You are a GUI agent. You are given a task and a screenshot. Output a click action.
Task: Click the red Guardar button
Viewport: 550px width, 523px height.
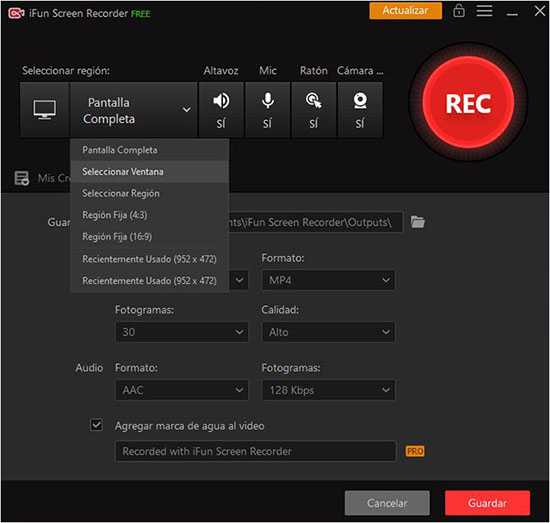click(488, 503)
